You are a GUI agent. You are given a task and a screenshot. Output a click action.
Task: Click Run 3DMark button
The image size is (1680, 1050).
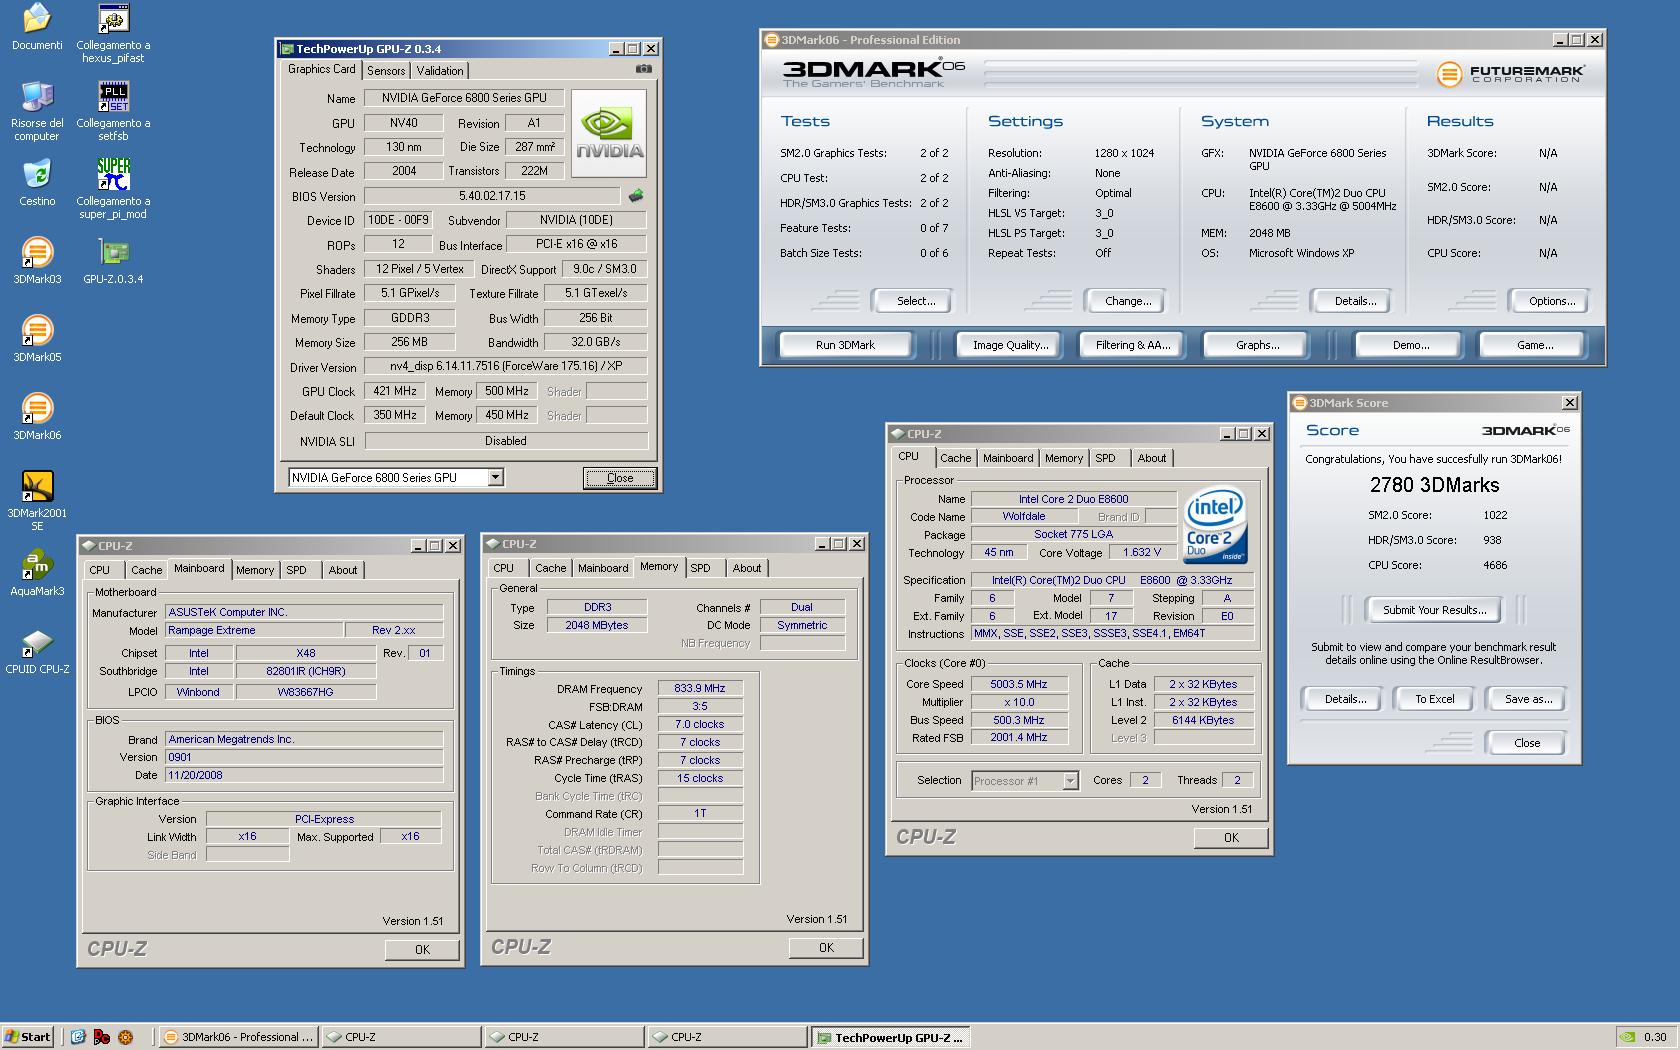pyautogui.click(x=845, y=345)
